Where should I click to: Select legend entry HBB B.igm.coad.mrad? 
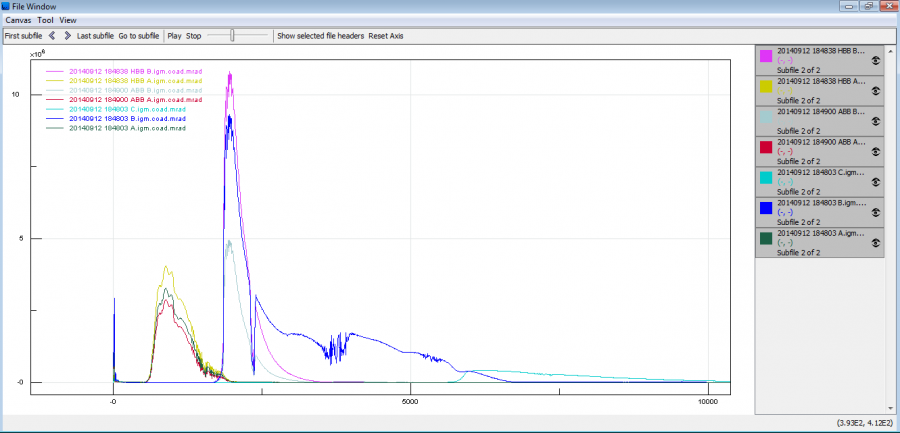point(135,71)
